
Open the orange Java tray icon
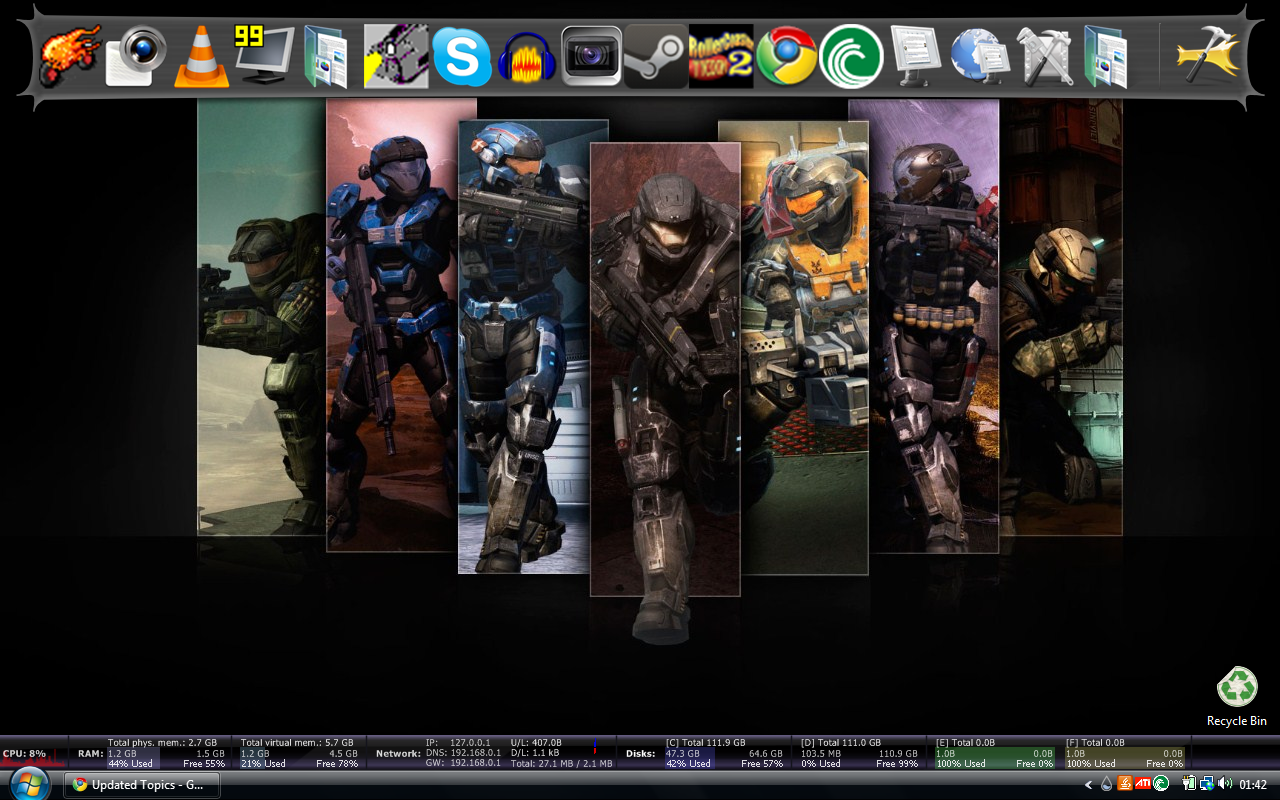coord(1125,785)
